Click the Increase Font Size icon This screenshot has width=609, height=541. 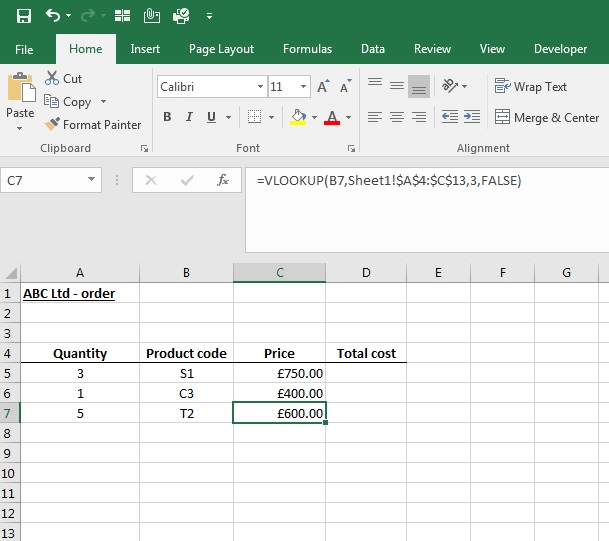tap(323, 86)
